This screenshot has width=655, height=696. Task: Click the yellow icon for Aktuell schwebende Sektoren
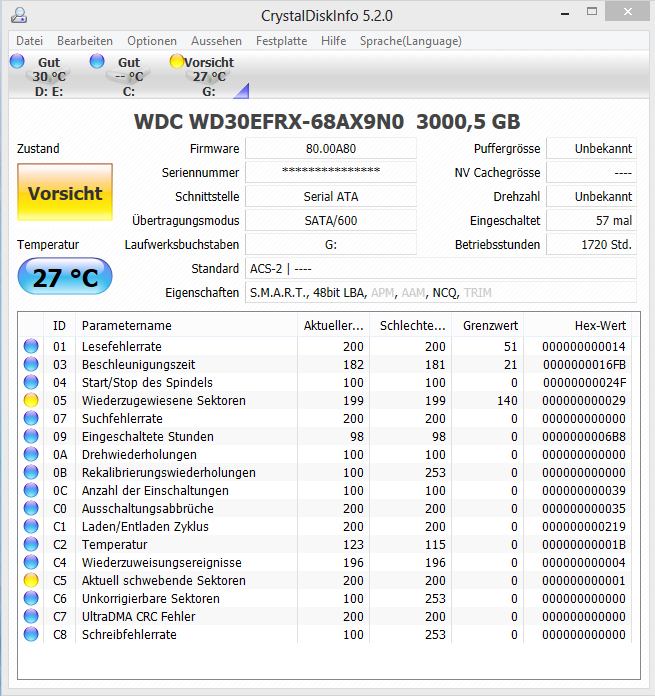[31, 580]
